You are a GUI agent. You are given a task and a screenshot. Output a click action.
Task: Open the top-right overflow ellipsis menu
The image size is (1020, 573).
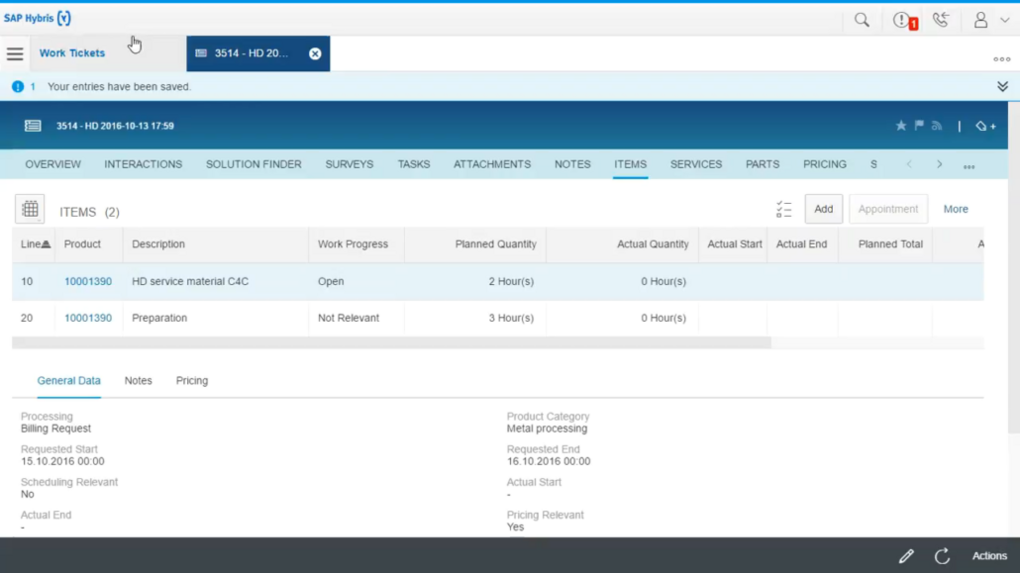pyautogui.click(x=1002, y=59)
